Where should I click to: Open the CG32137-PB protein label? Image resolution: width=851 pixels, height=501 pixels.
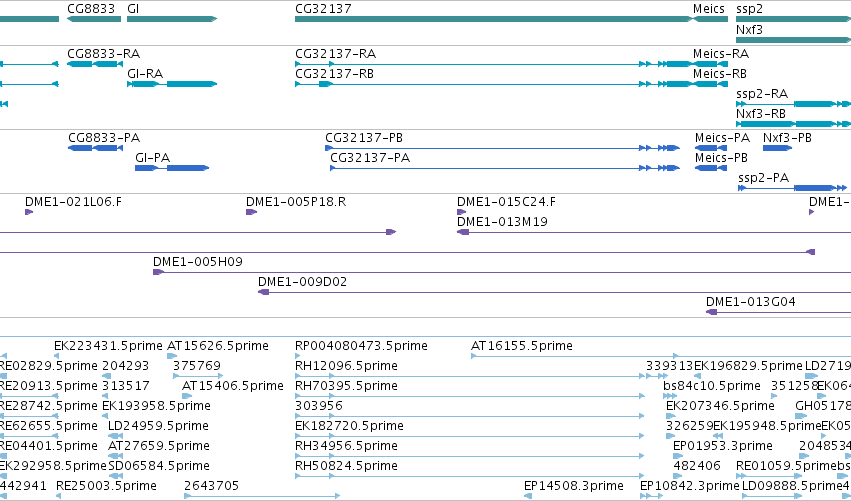(364, 138)
